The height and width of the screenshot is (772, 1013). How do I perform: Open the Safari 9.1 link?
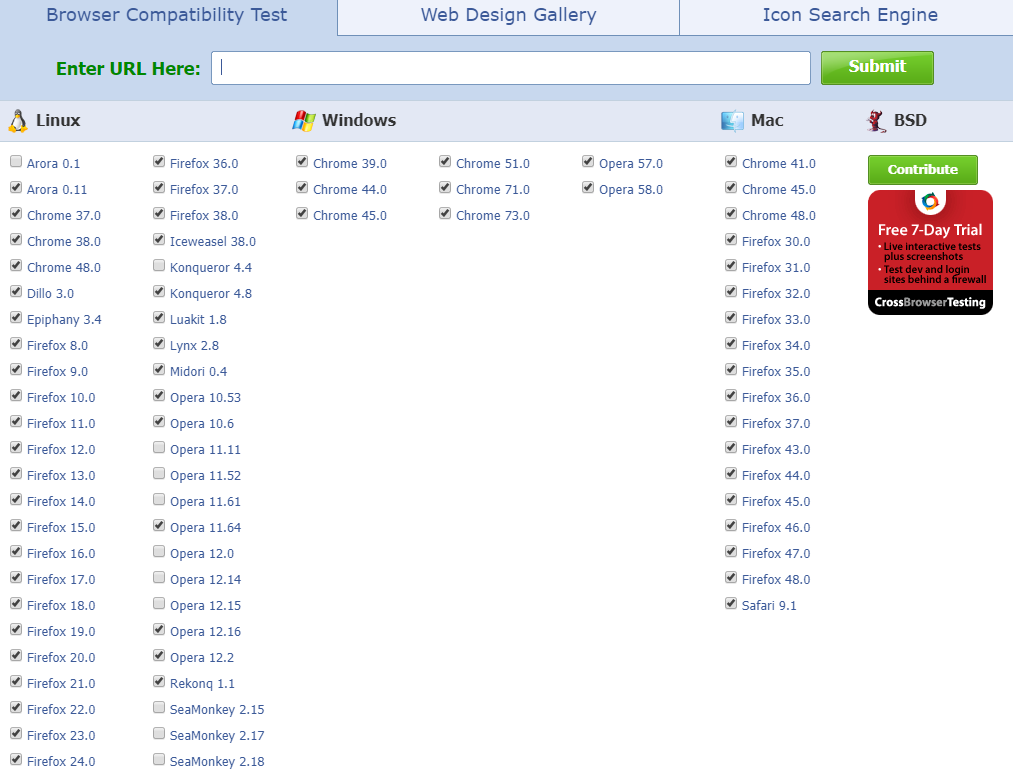coord(769,606)
